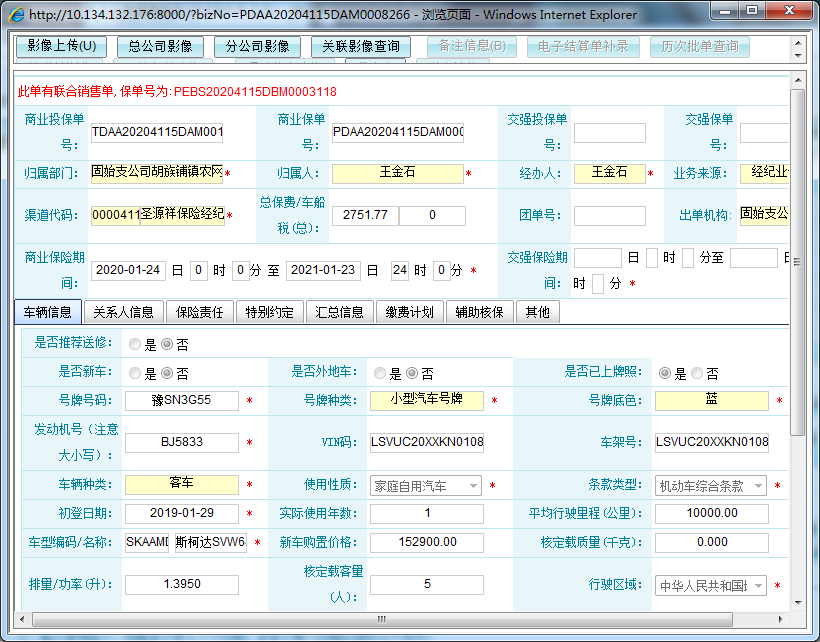Viewport: 820px width, 642px height.
Task: Click the 分公司影像 button
Action: pyautogui.click(x=257, y=46)
